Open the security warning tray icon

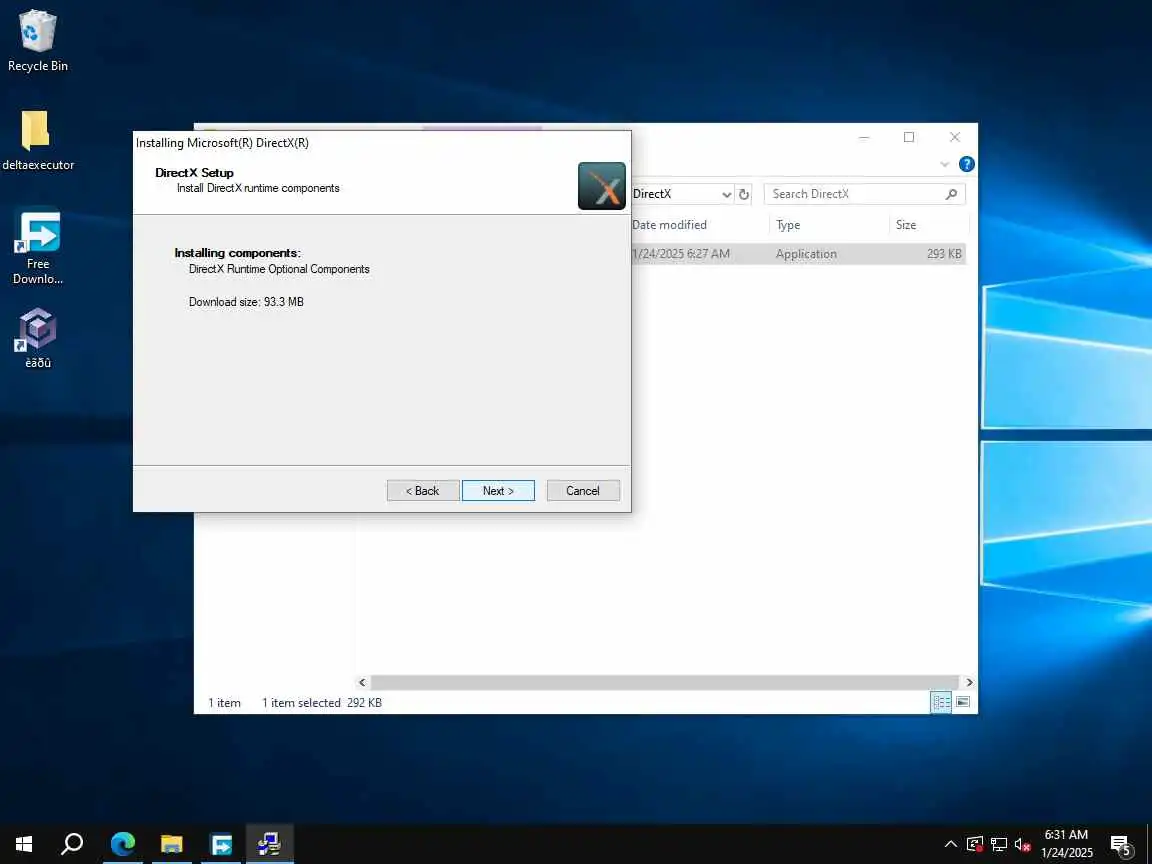point(975,844)
